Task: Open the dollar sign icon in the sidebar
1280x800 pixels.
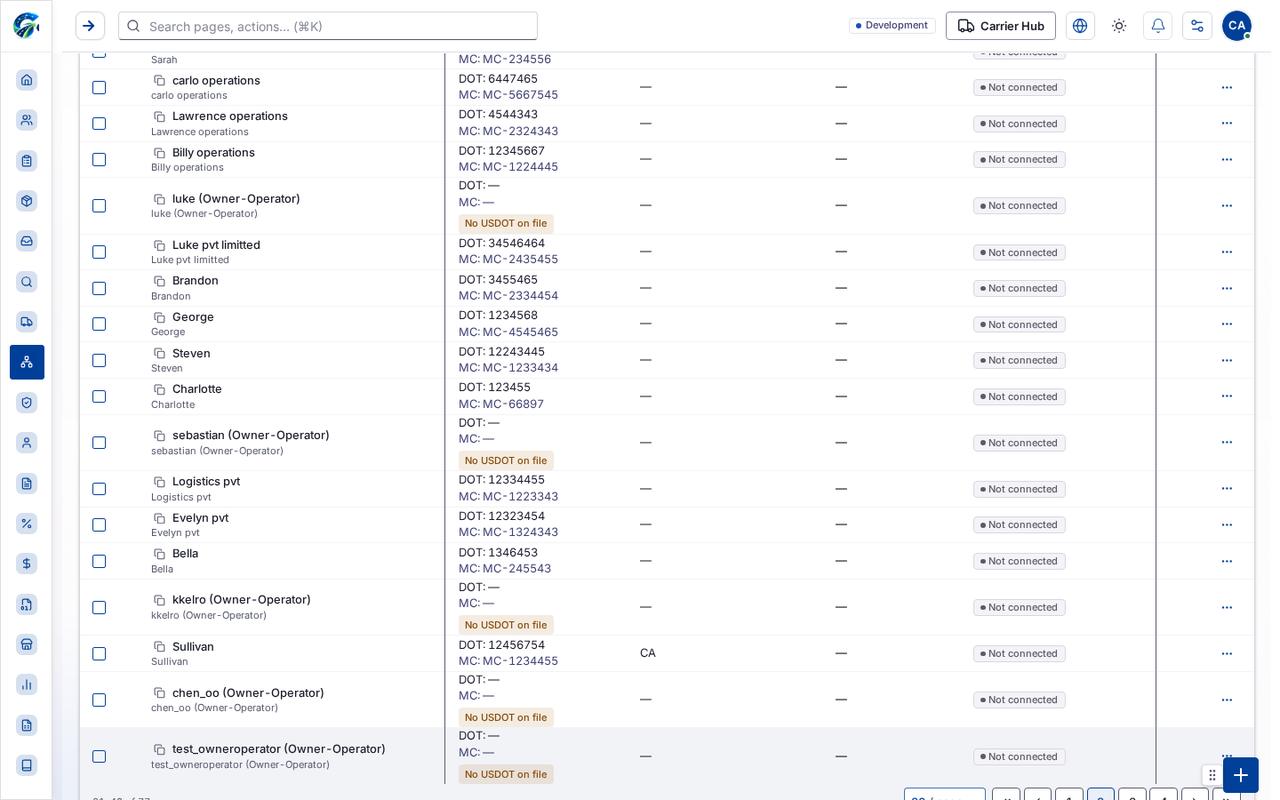Action: 27,564
